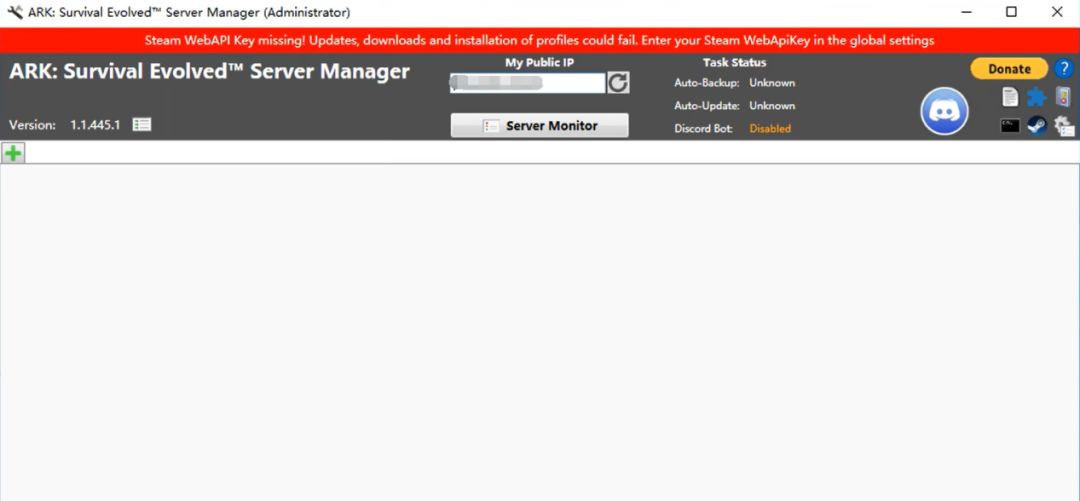
Task: Open the version patch notes list icon
Action: (x=142, y=125)
